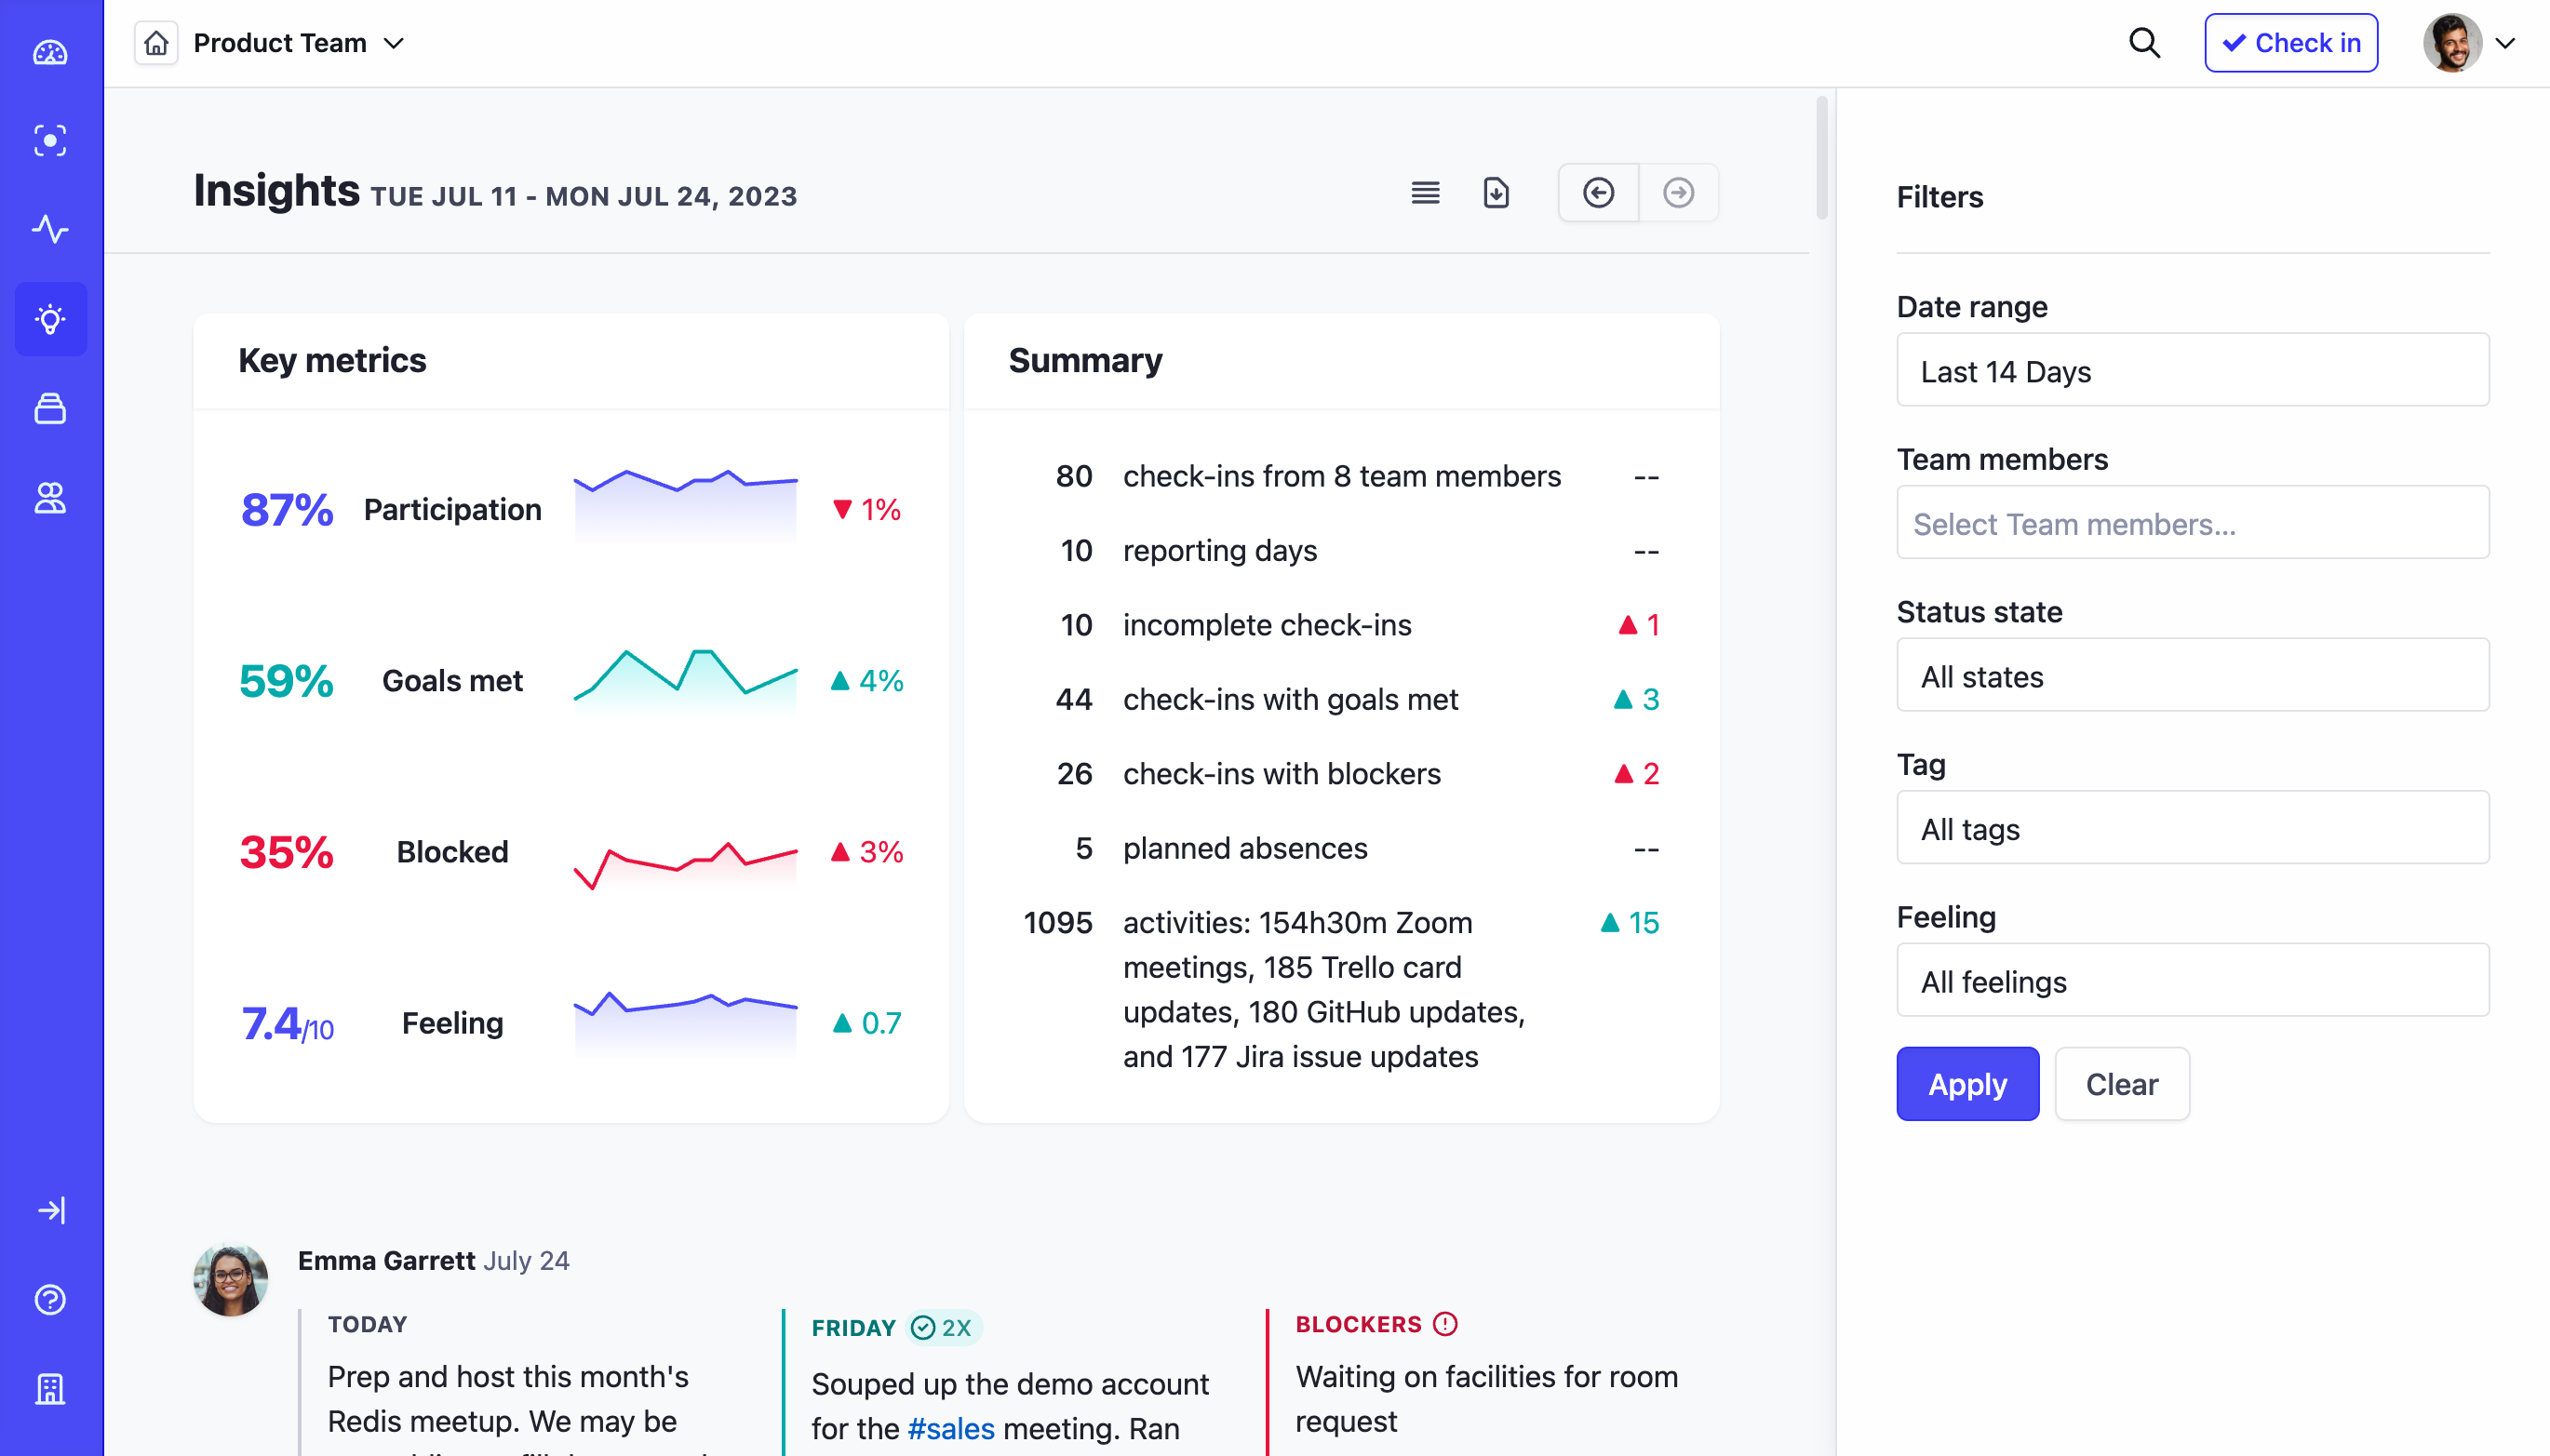Go to previous date period arrow
The image size is (2550, 1456).
point(1598,193)
